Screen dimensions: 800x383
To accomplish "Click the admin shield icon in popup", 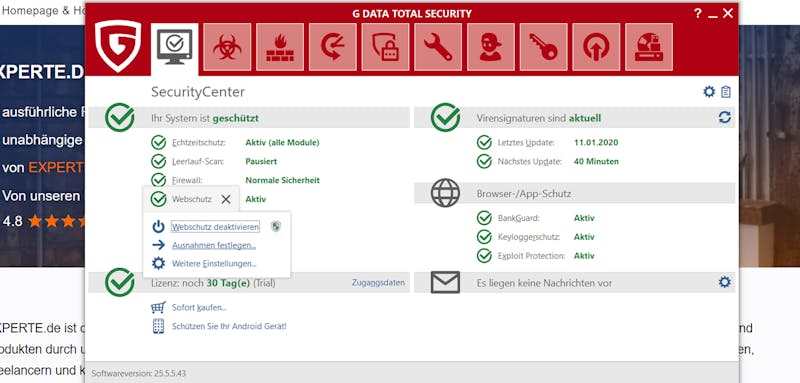I will pos(276,226).
